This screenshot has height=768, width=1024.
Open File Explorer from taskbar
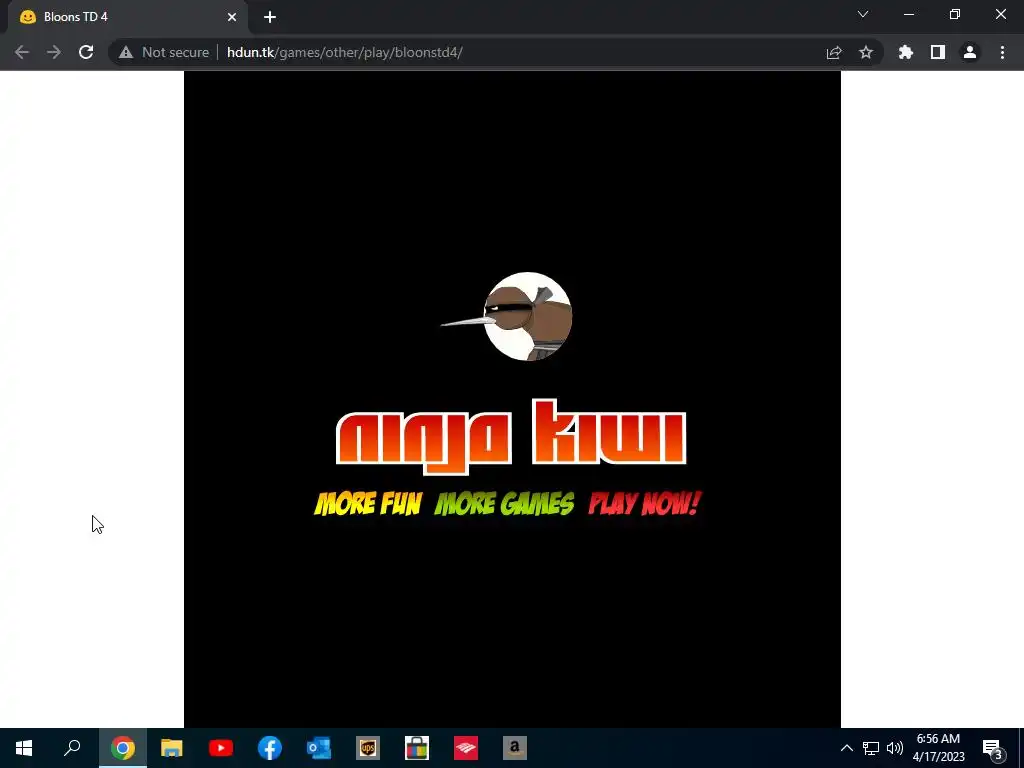pyautogui.click(x=172, y=748)
